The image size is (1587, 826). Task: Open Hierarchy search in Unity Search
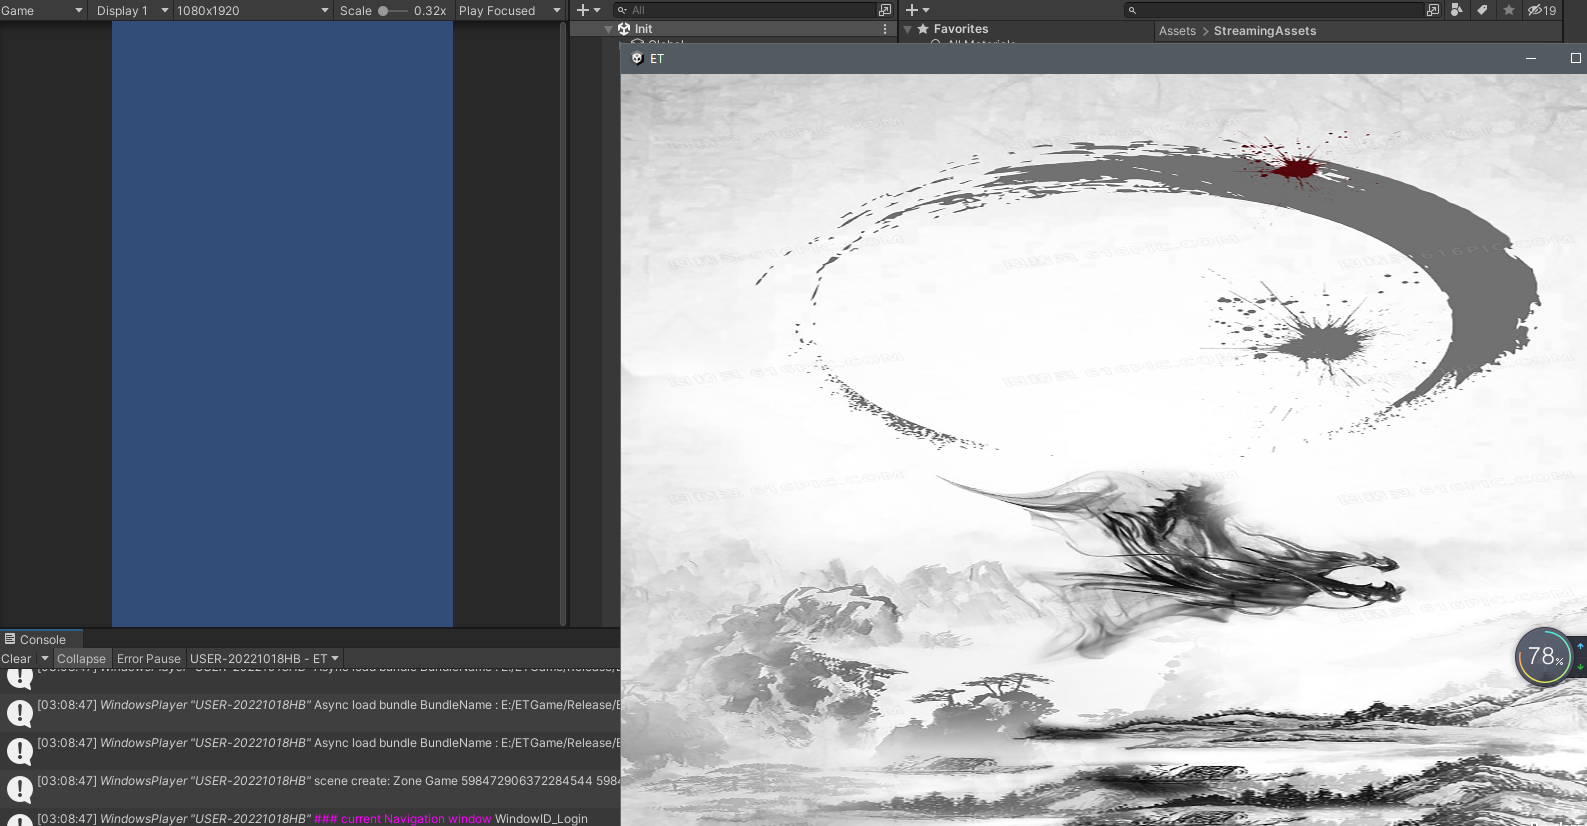coord(885,10)
